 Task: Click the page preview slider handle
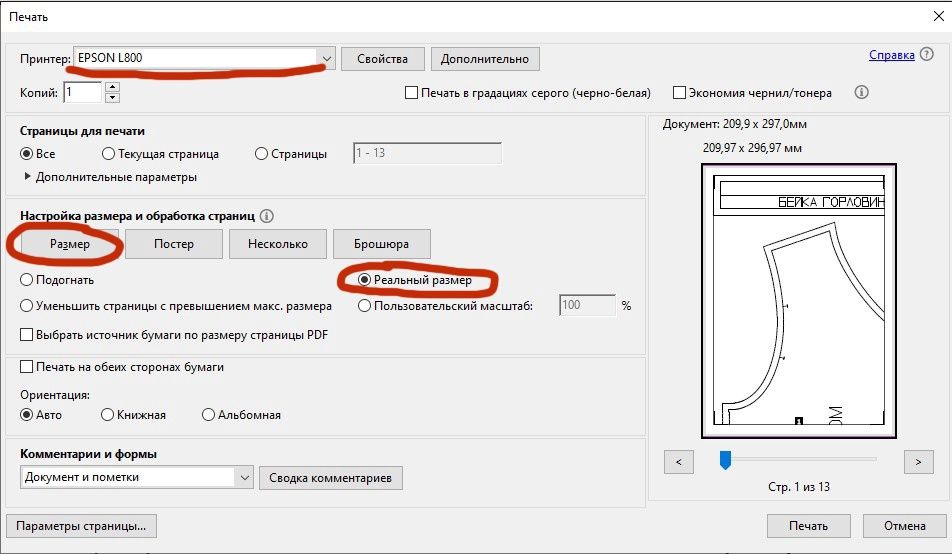pyautogui.click(x=726, y=460)
